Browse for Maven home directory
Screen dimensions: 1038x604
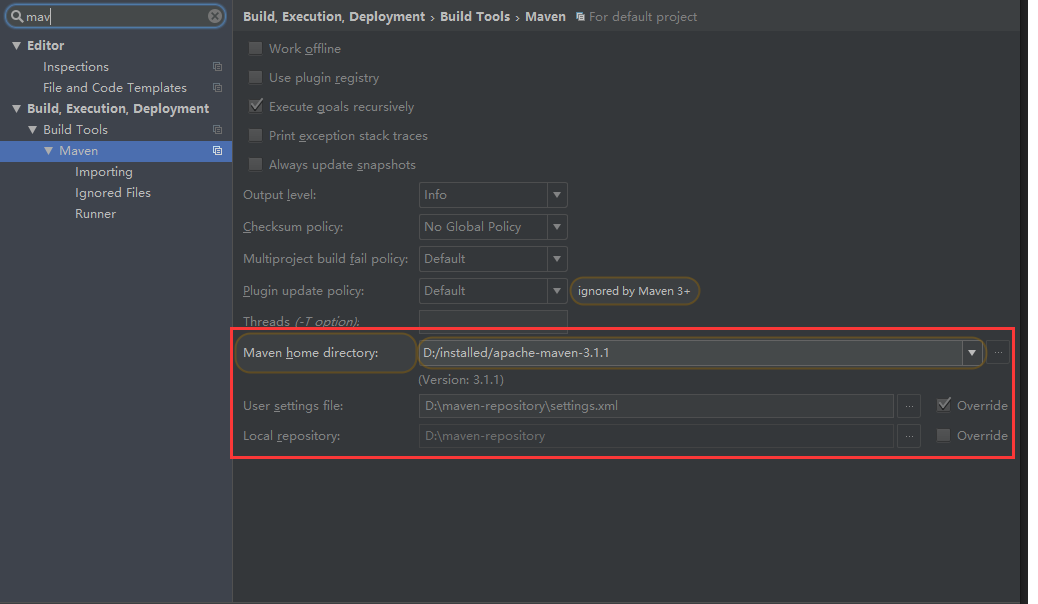pos(998,353)
